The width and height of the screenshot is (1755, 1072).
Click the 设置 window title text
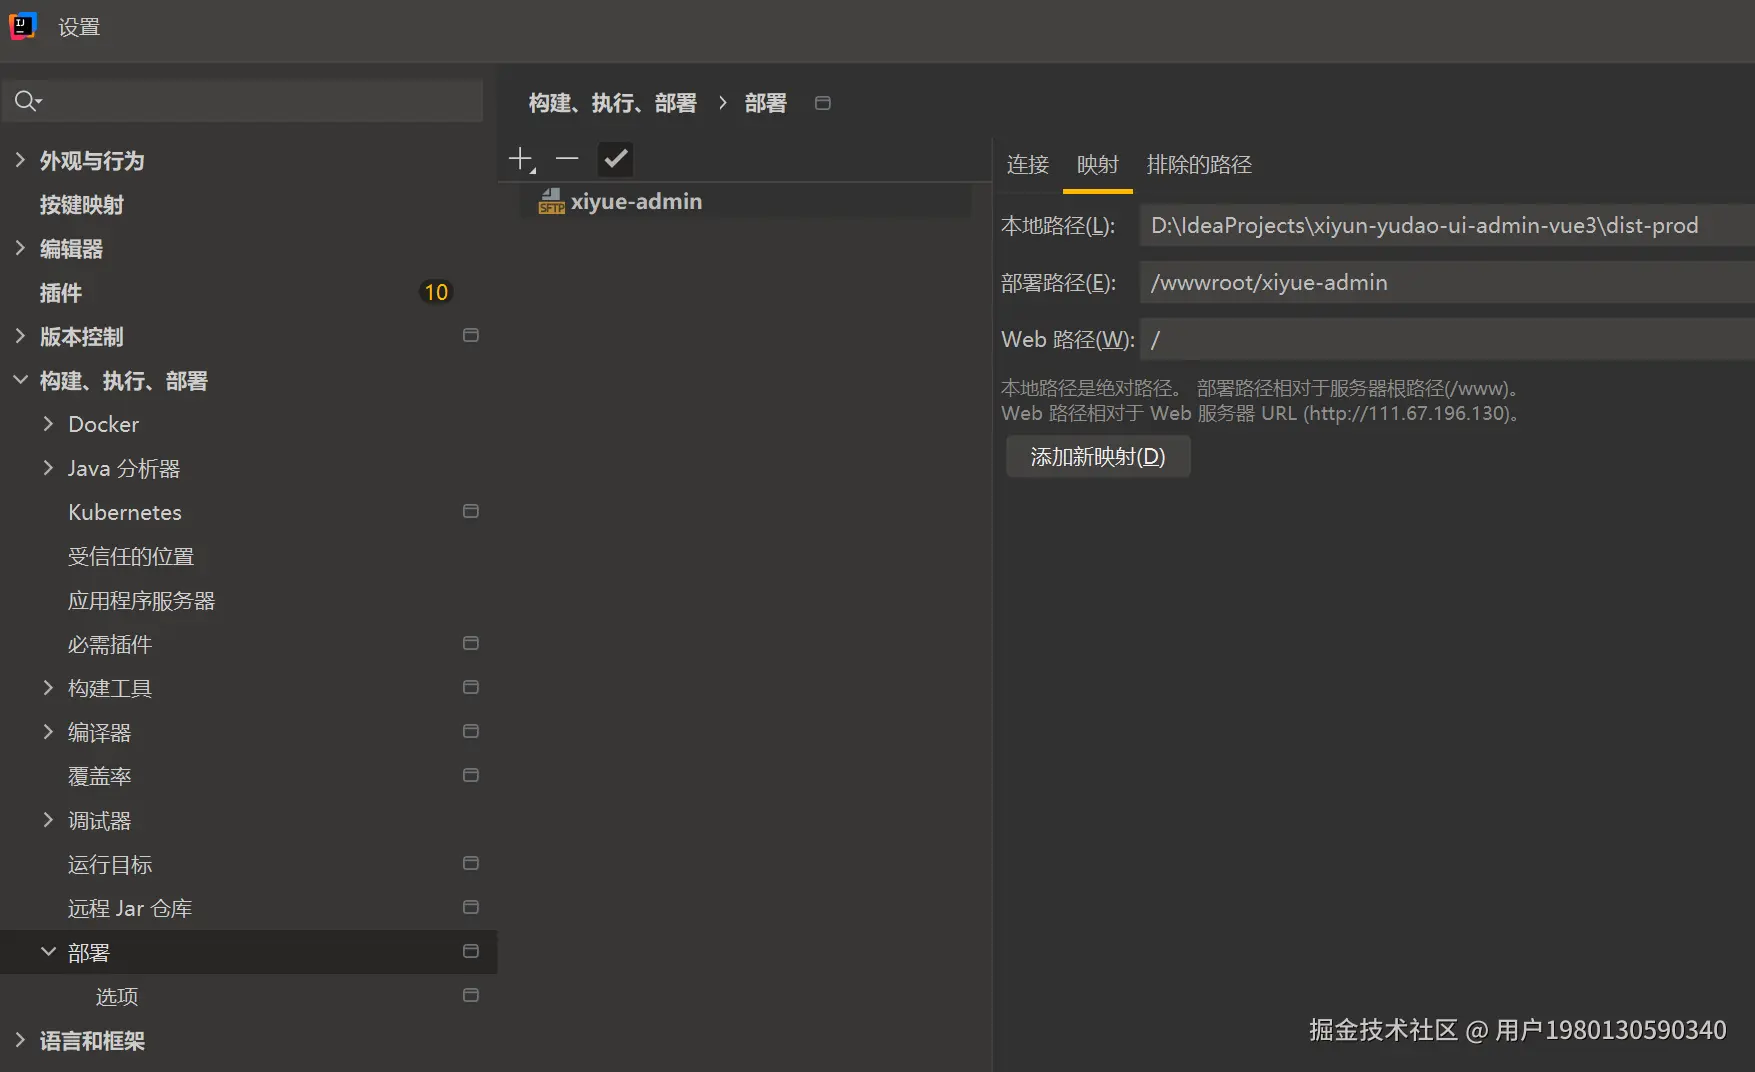[79, 27]
